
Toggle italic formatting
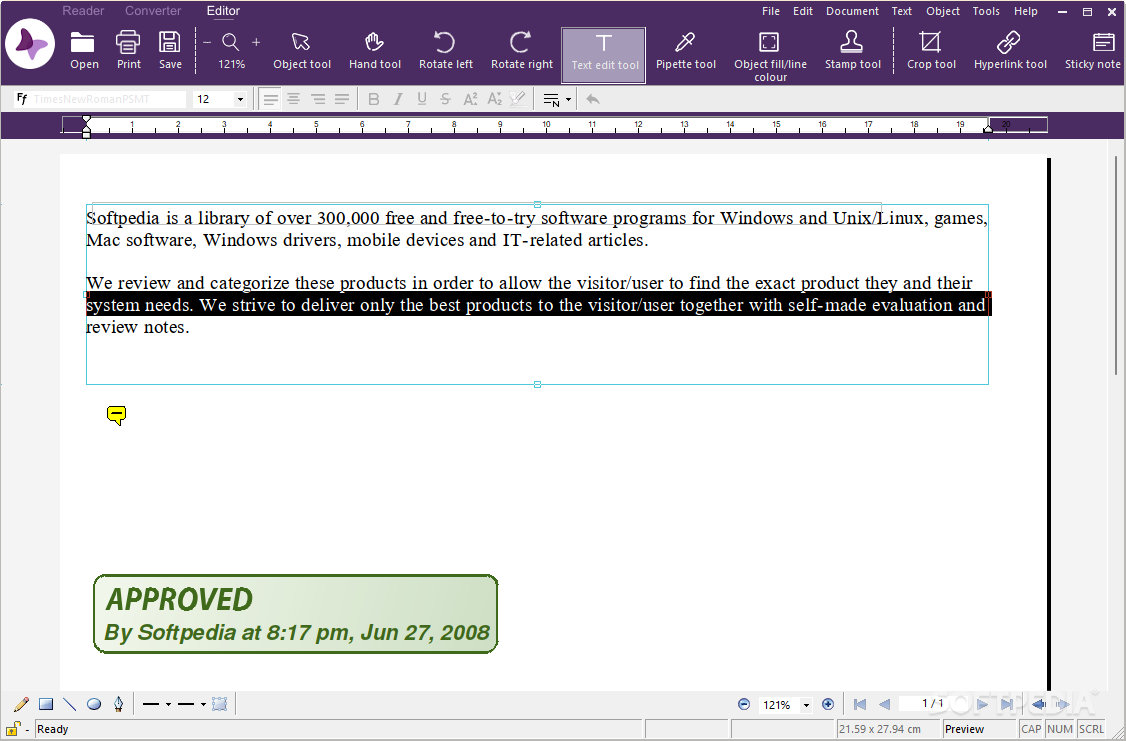[x=398, y=99]
